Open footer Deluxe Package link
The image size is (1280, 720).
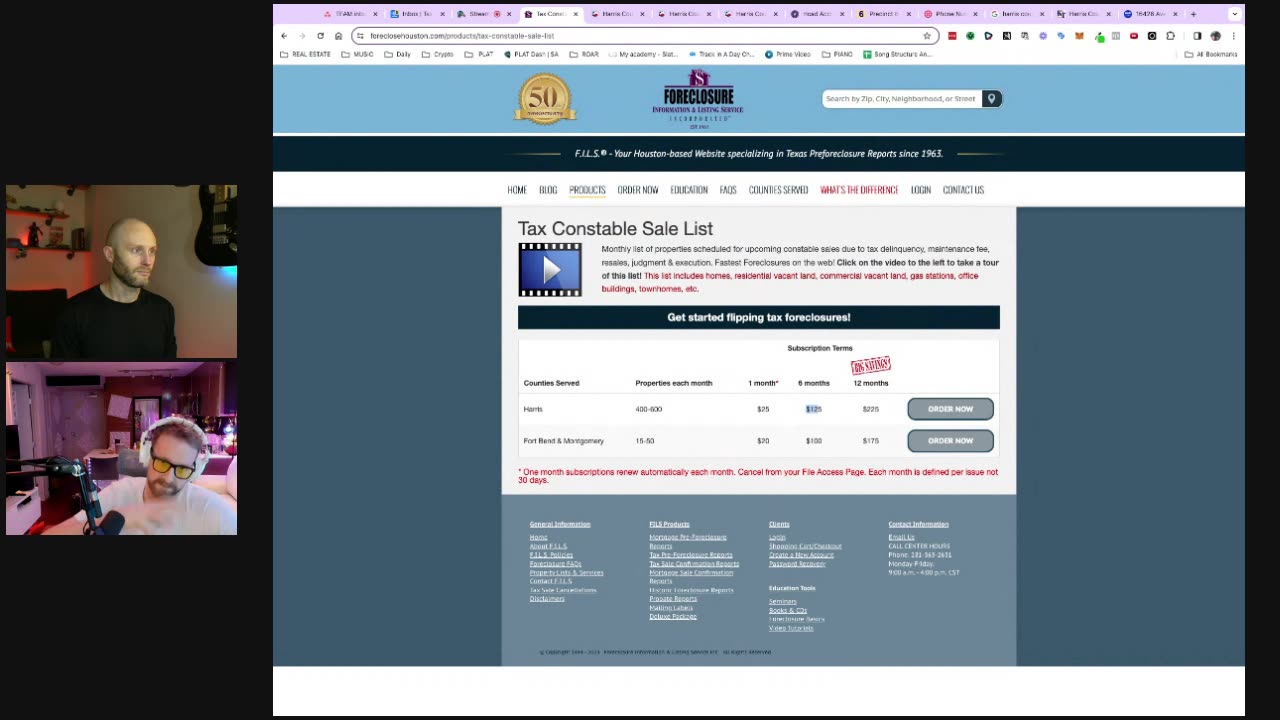pos(673,617)
